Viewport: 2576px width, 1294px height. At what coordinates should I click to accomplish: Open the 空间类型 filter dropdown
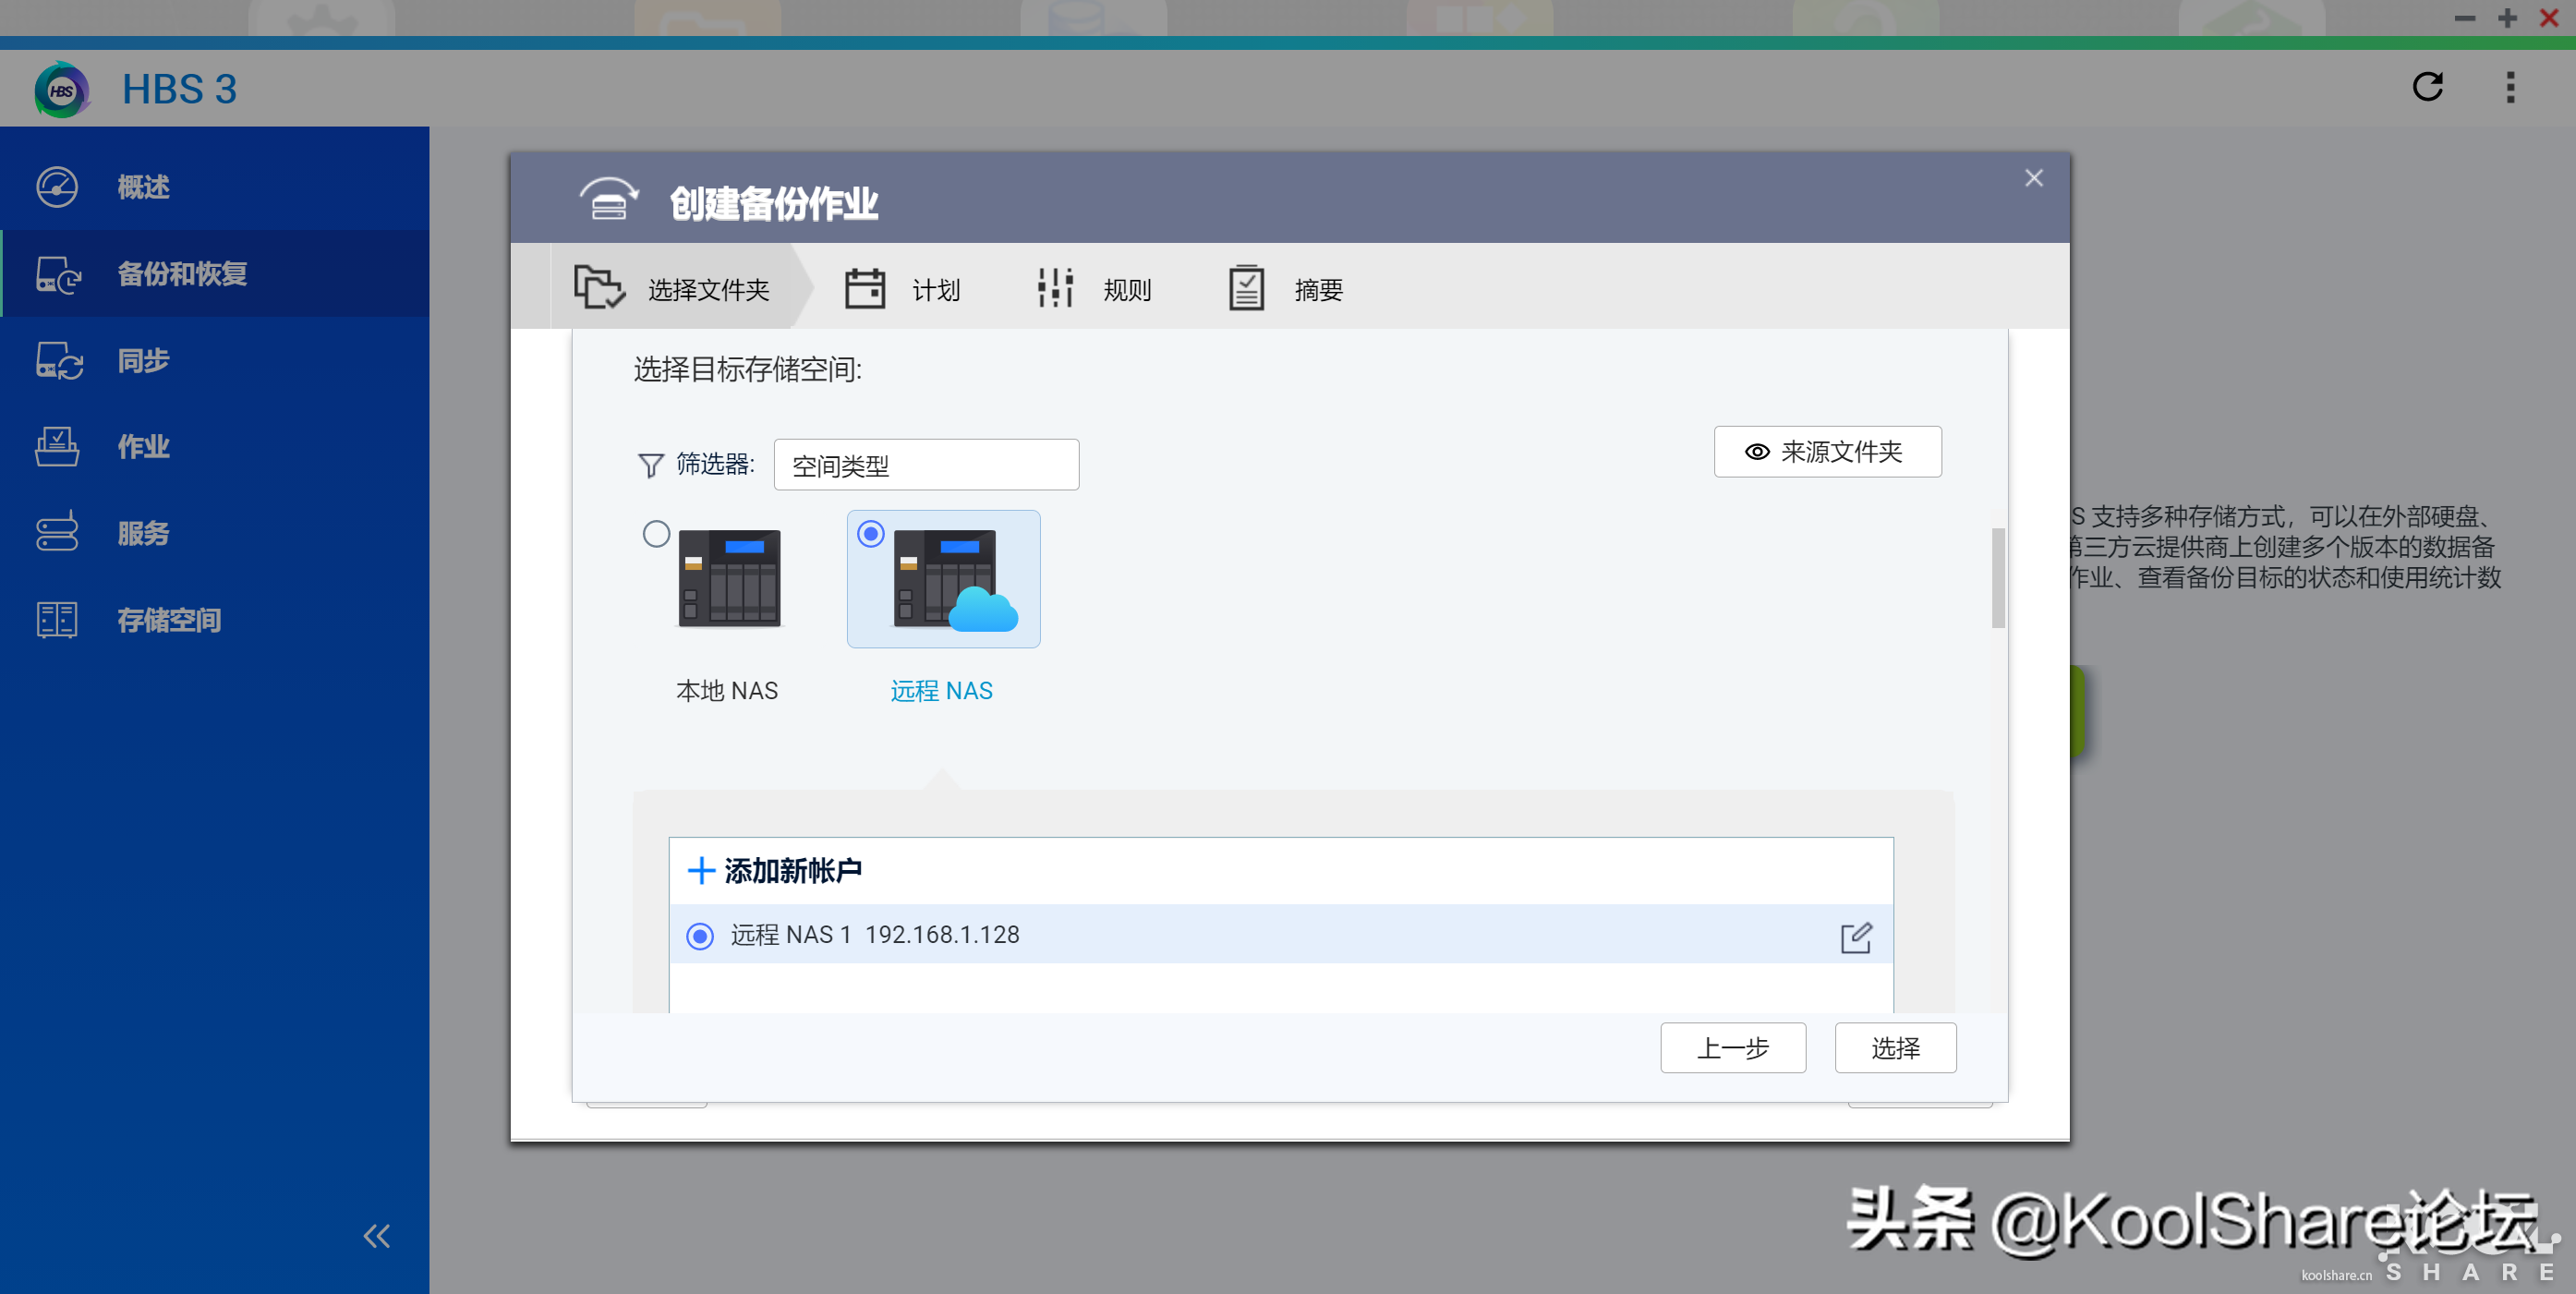pos(926,465)
